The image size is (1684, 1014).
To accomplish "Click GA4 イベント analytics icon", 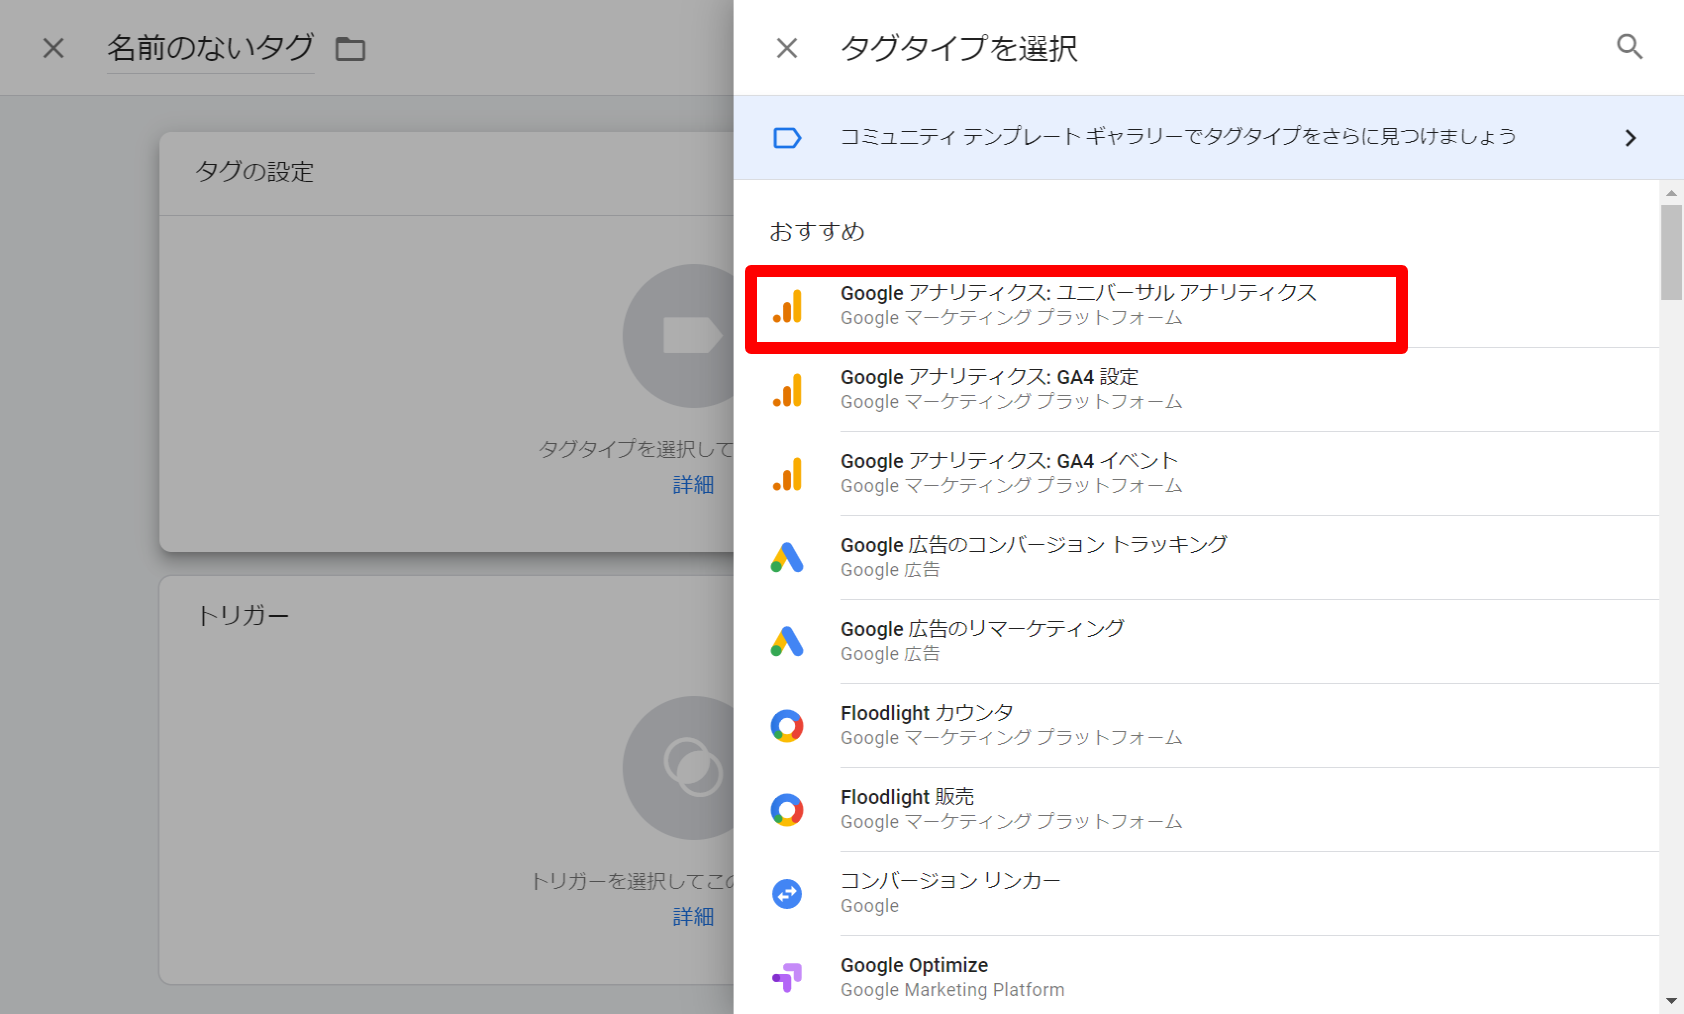I will (787, 474).
